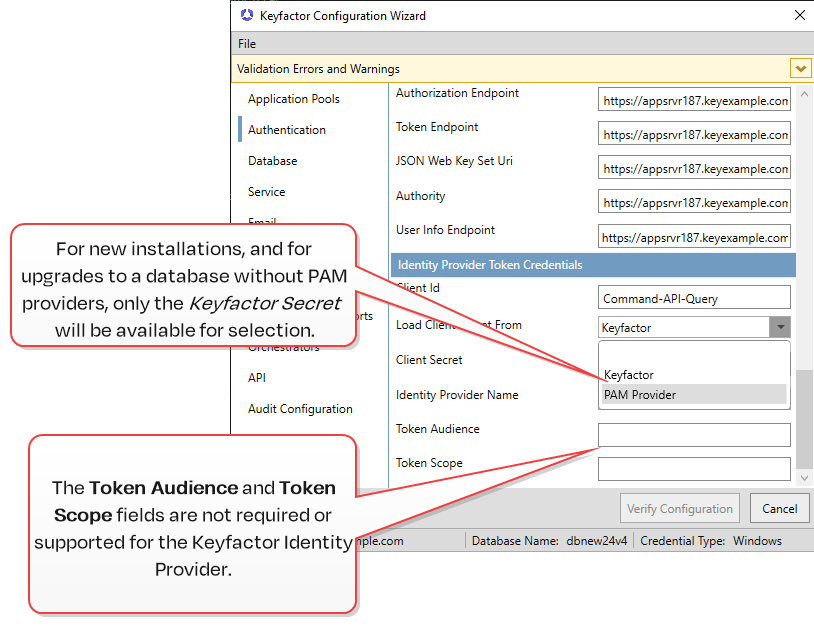This screenshot has height=629, width=814.
Task: Select the Authentication section
Action: coord(286,130)
